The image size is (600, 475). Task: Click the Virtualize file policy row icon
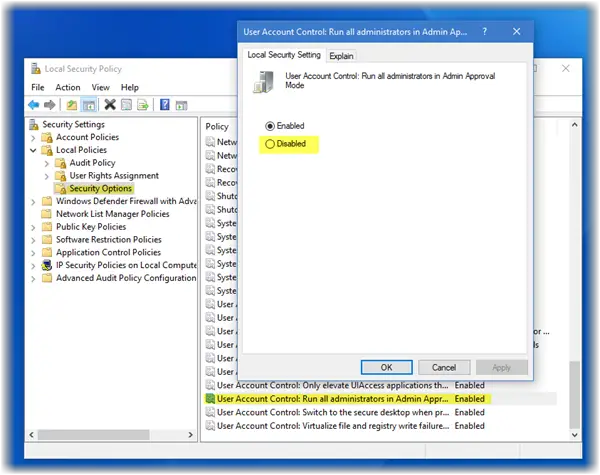[210, 426]
